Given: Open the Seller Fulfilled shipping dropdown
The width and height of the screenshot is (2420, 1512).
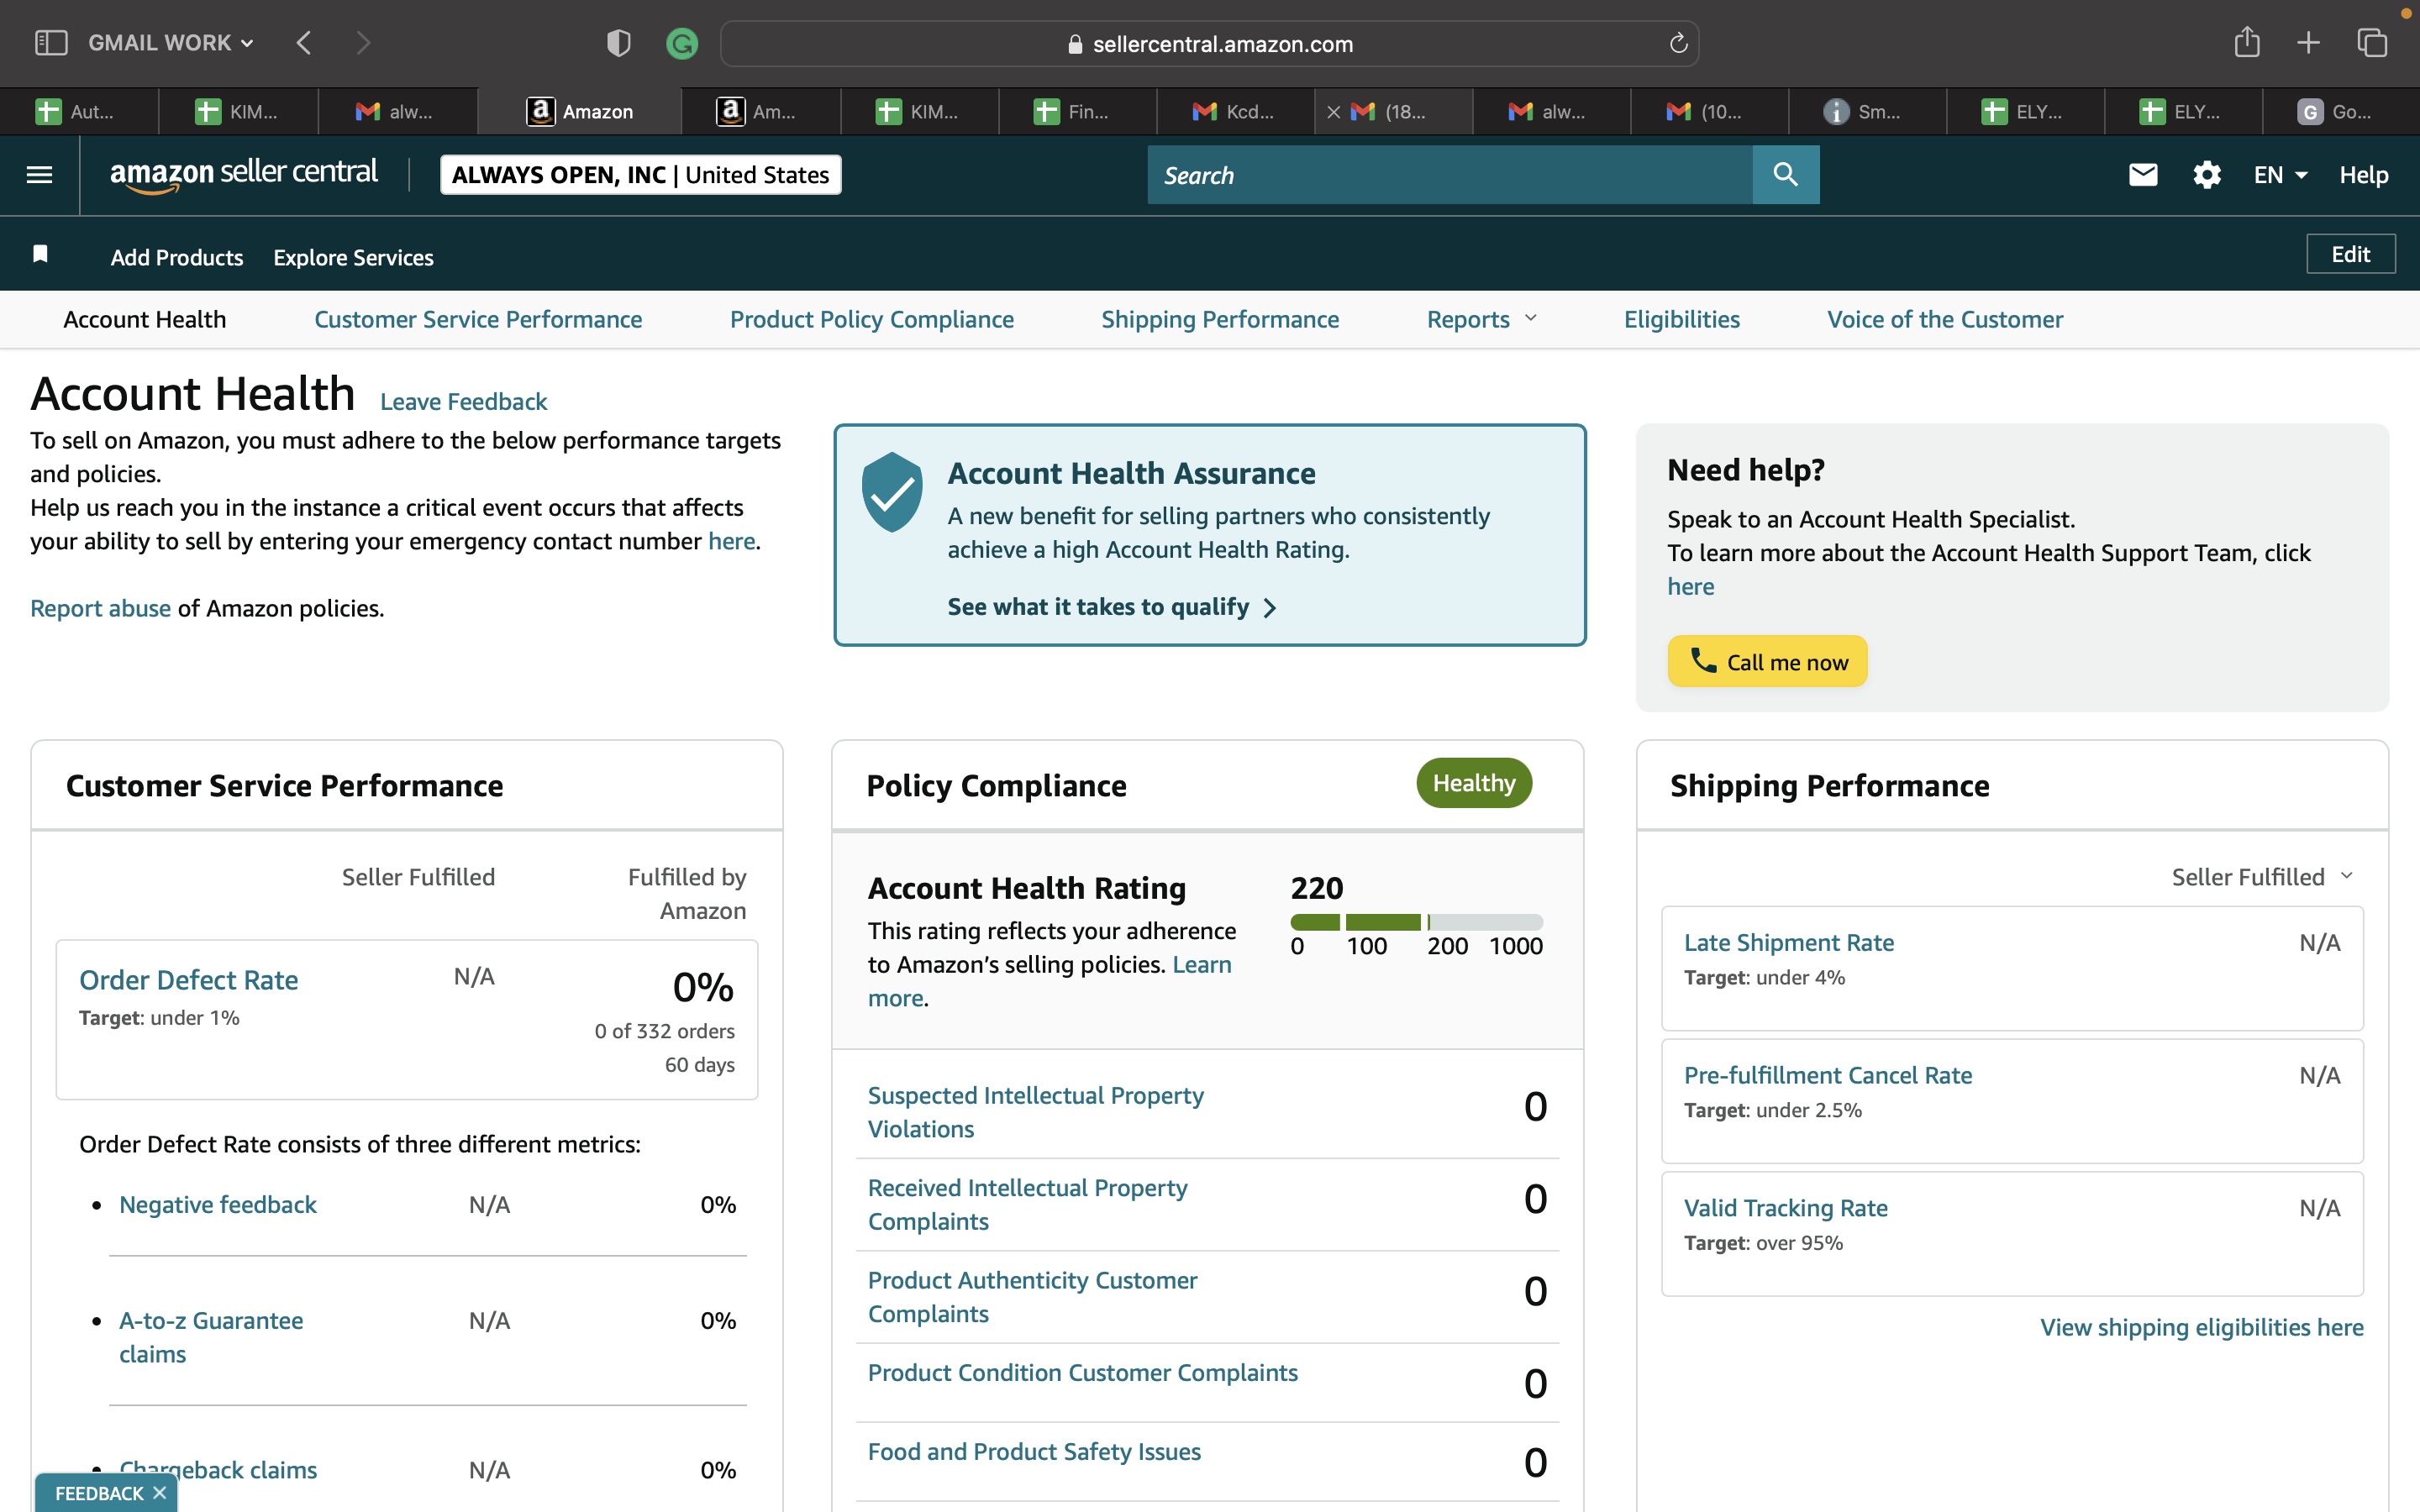Looking at the screenshot, I should [x=2262, y=877].
